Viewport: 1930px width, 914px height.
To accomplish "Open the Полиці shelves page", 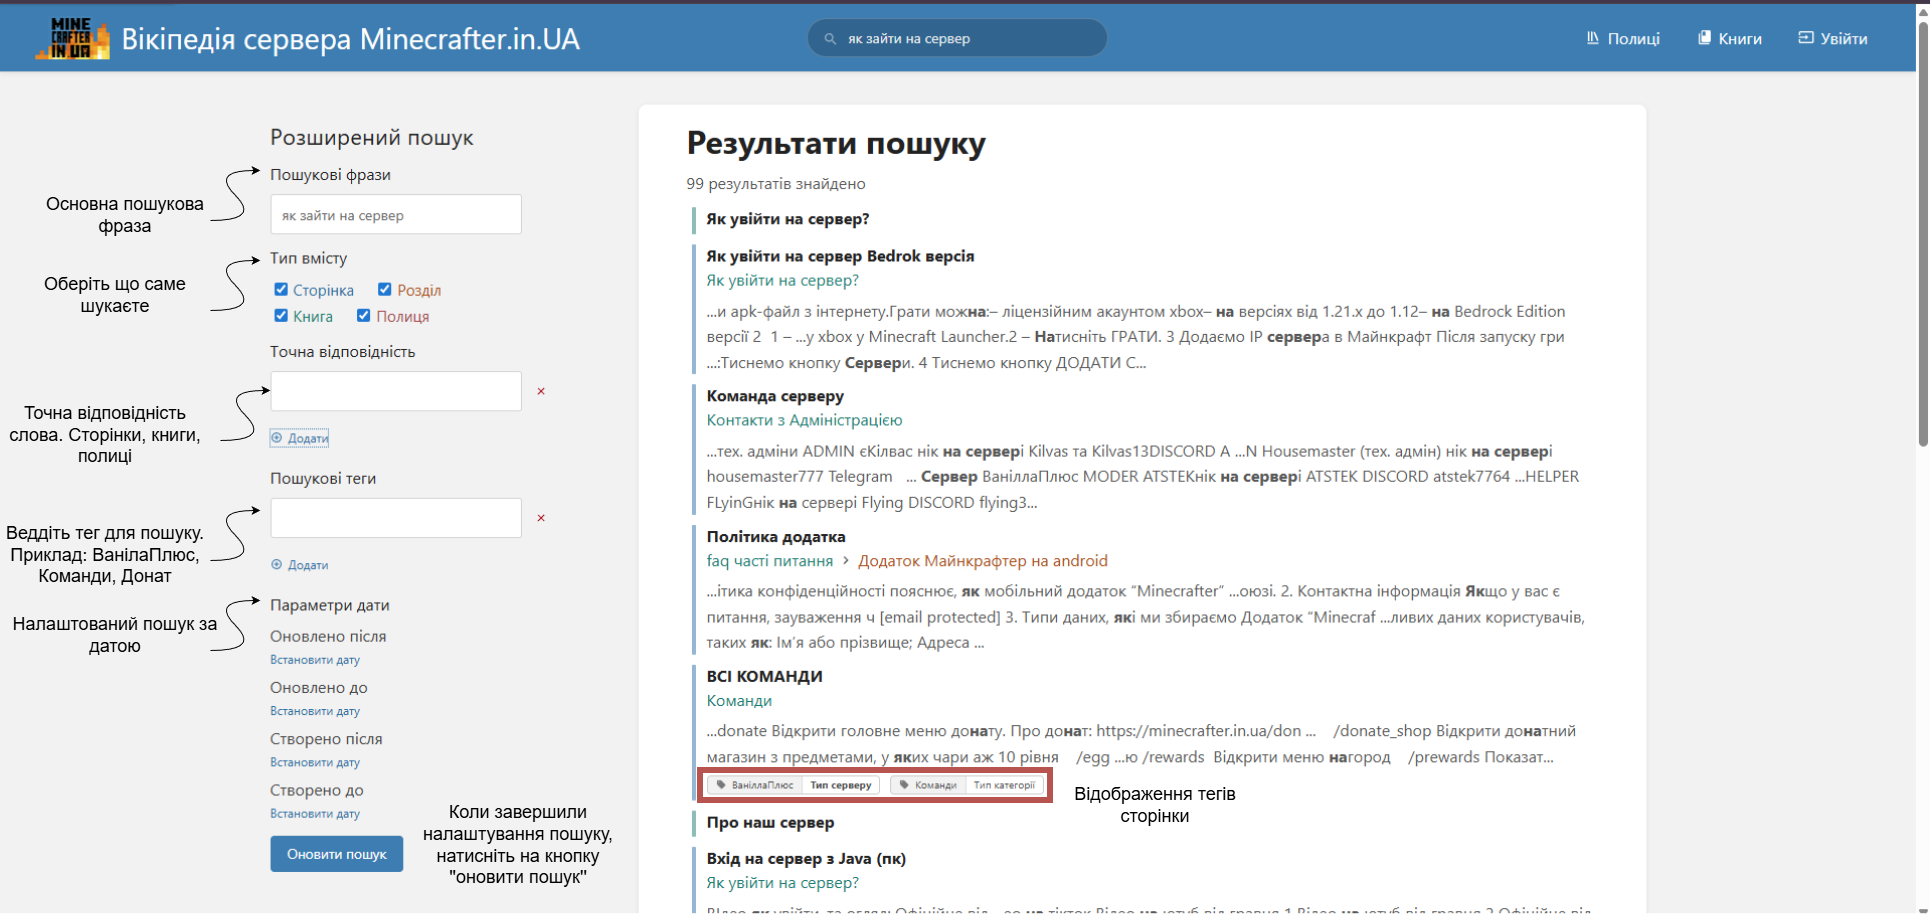I will (1622, 39).
